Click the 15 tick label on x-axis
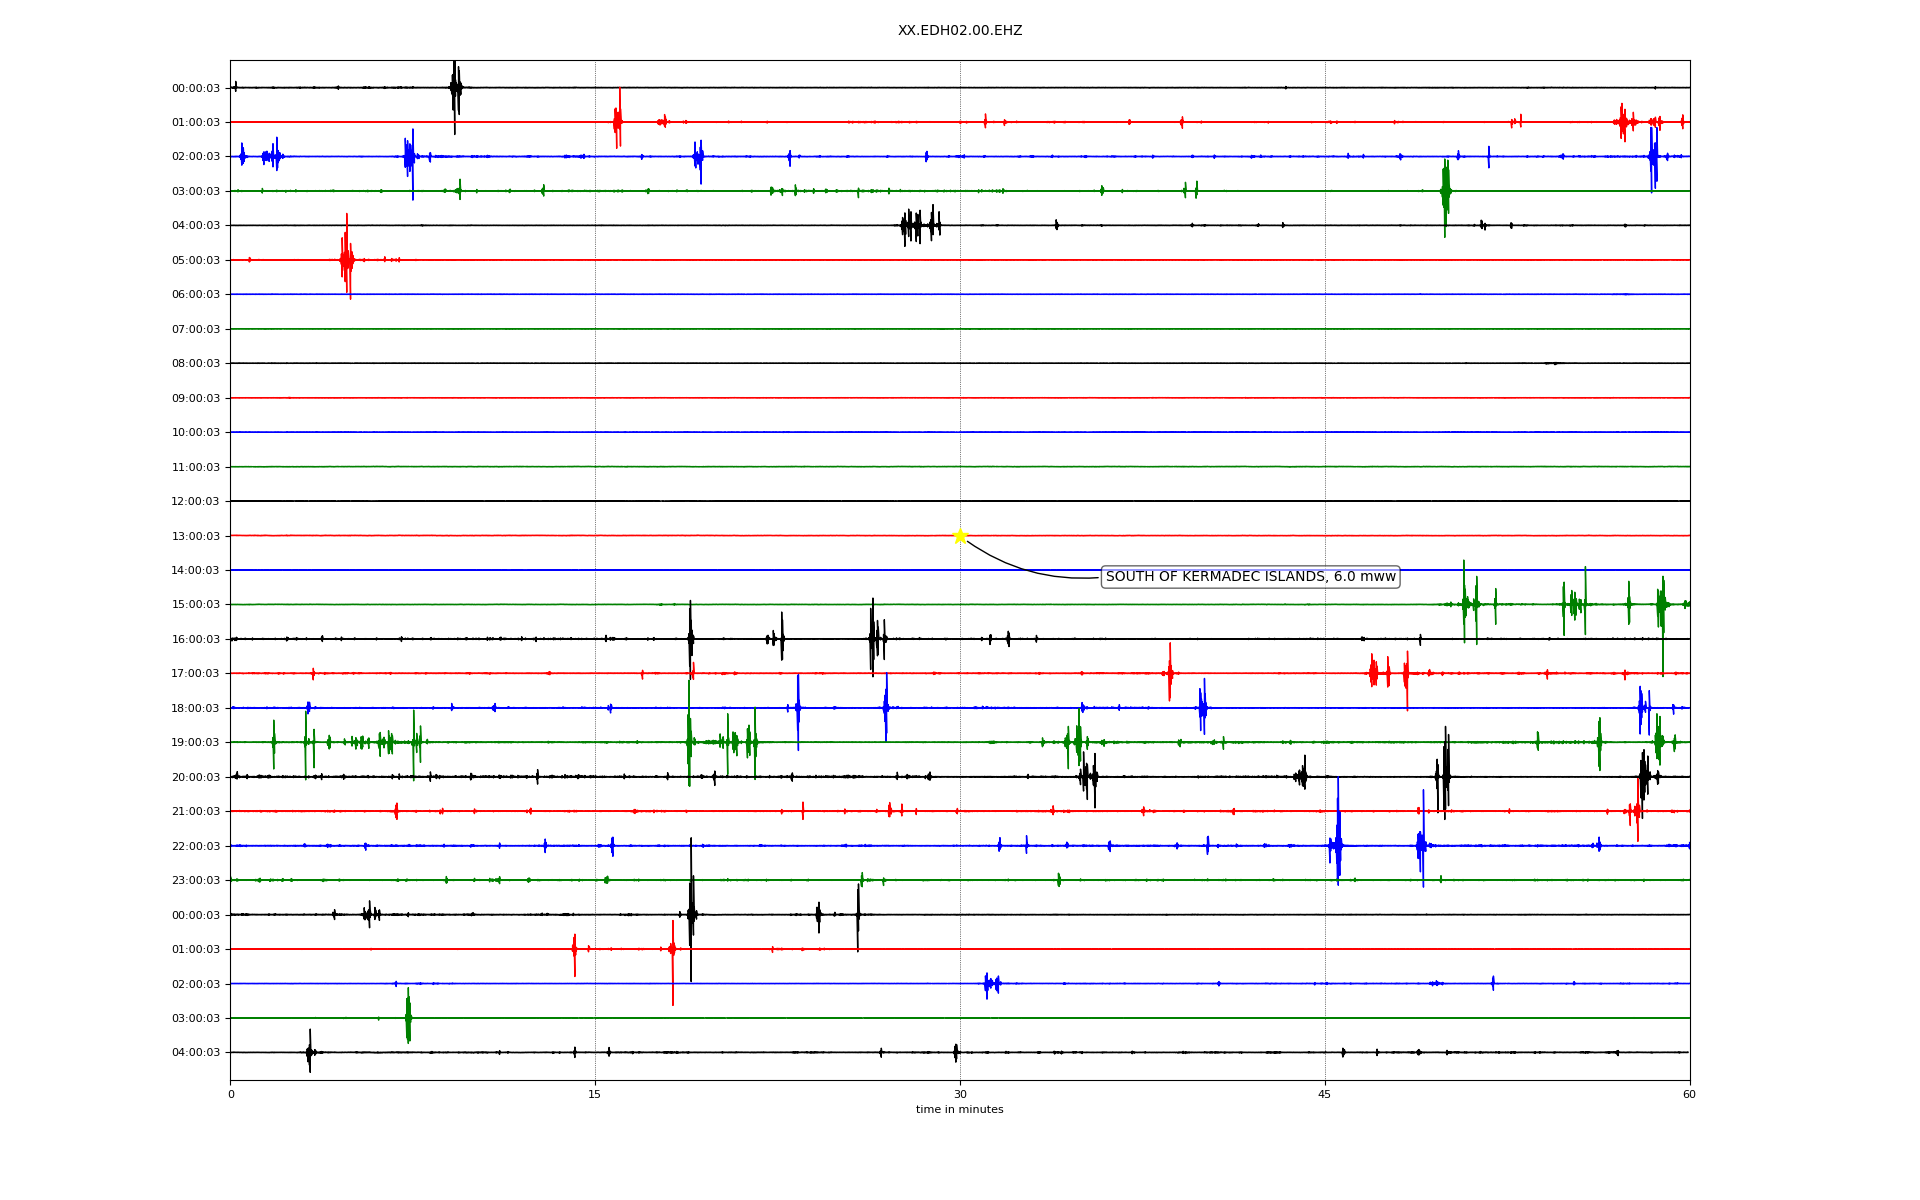Viewport: 1920px width, 1200px height. 595,1094
